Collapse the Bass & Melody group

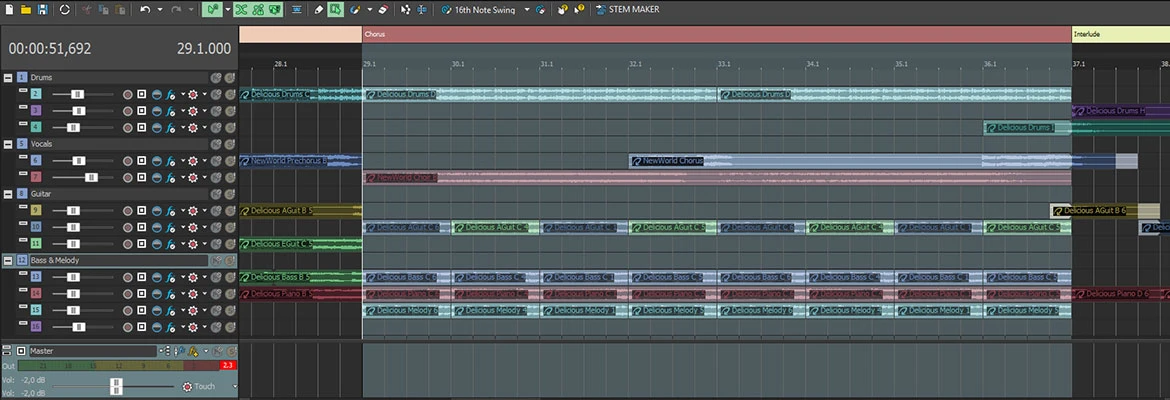point(8,260)
